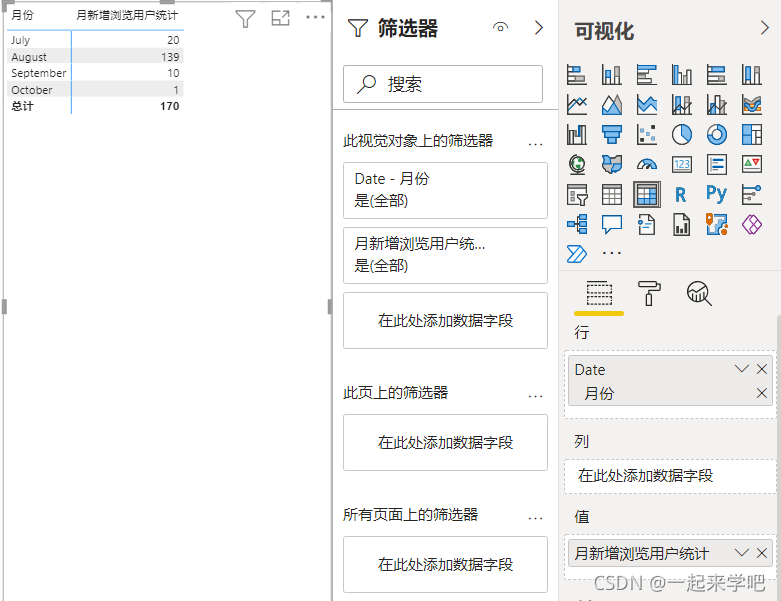Expand the Date - 月份 filter card
781x601 pixels.
coord(445,190)
